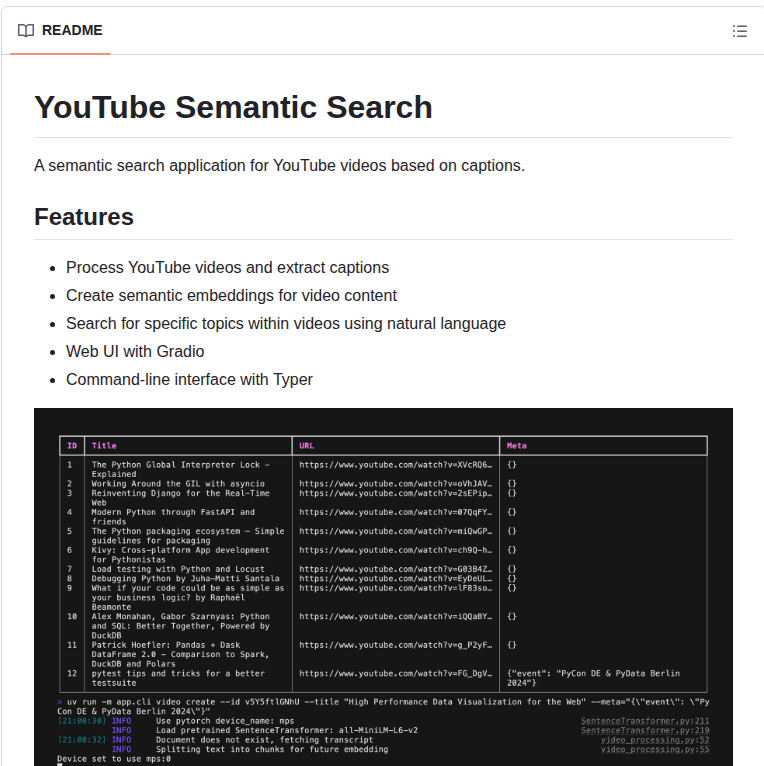Select the README tab

(60, 31)
